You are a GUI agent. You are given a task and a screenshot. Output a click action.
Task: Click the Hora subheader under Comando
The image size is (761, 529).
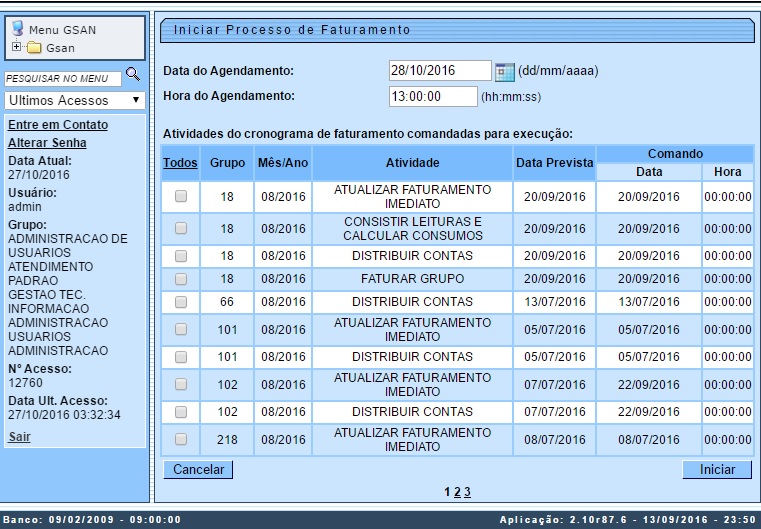tap(728, 172)
